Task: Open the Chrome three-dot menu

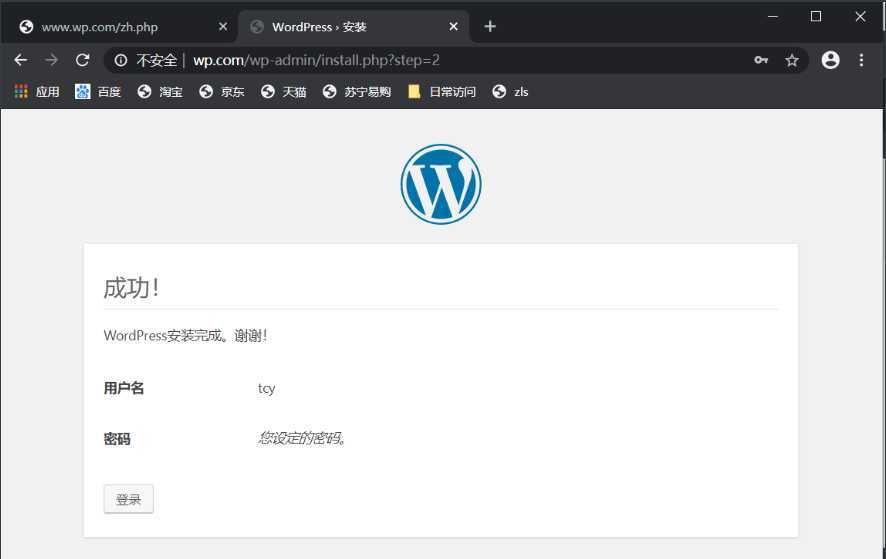Action: click(x=861, y=60)
